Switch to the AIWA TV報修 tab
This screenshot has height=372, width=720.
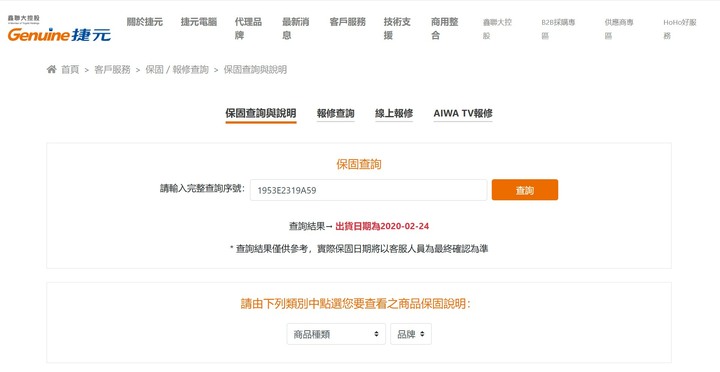click(463, 113)
